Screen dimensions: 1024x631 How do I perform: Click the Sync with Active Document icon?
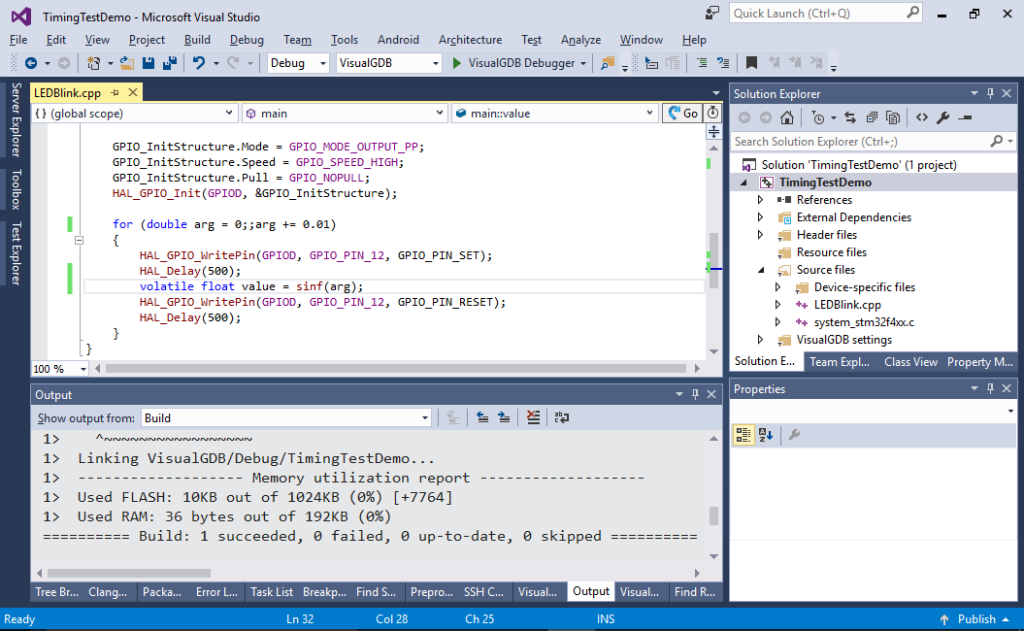tap(850, 118)
